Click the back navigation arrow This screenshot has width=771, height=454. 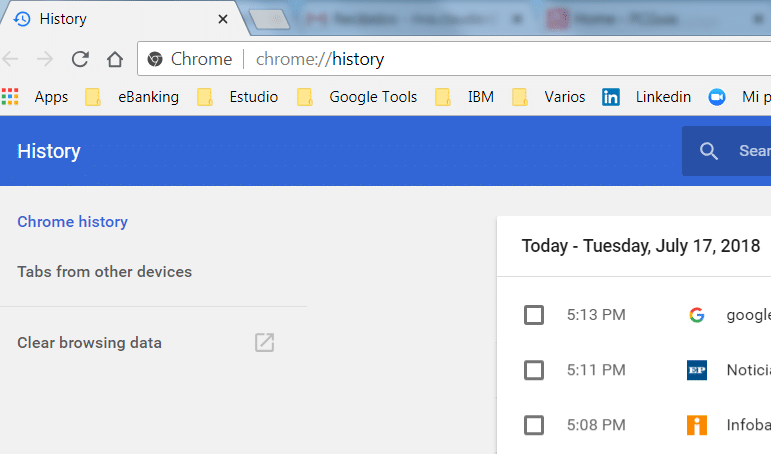11,59
